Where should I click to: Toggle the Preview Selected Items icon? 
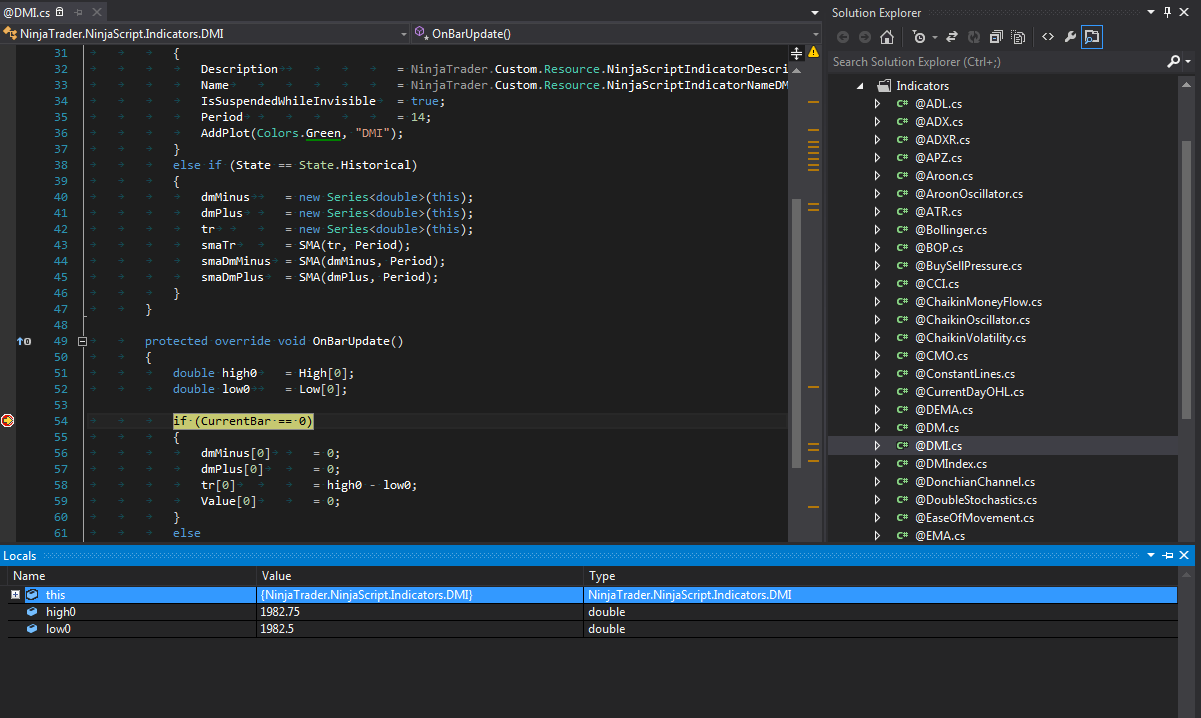(x=1091, y=37)
